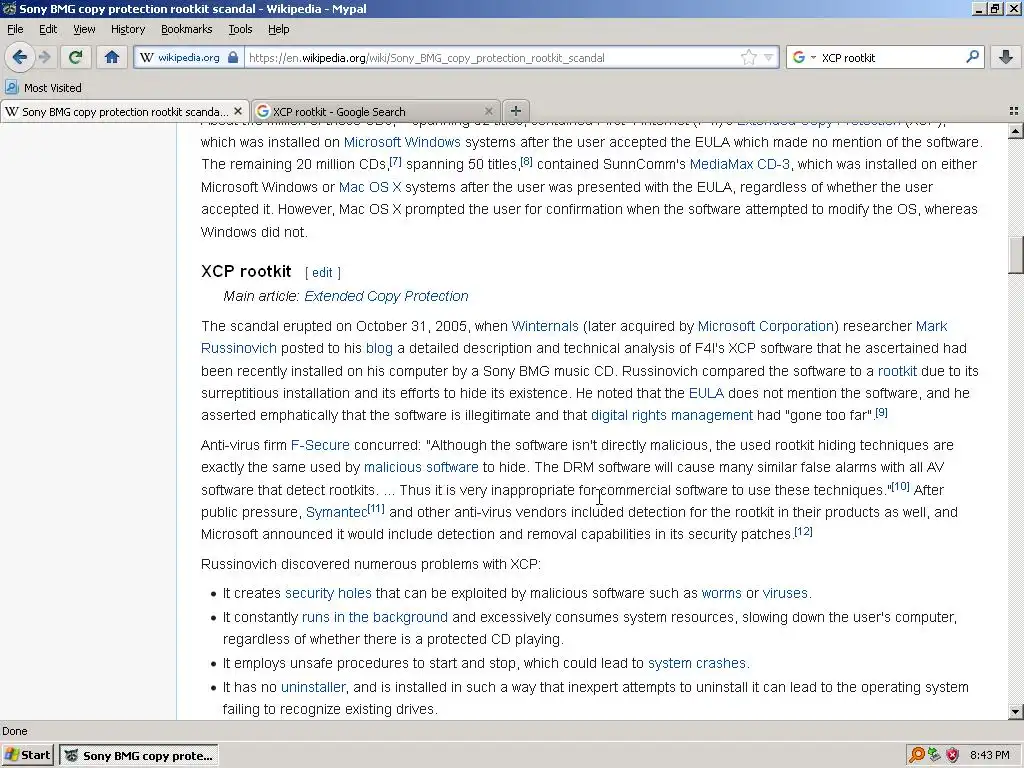This screenshot has width=1024, height=768.
Task: Click the XCP rootkit search box
Action: (891, 57)
